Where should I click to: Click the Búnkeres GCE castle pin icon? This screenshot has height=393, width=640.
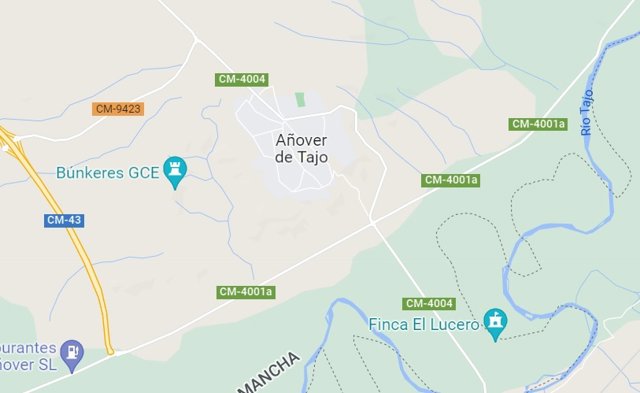click(x=175, y=172)
